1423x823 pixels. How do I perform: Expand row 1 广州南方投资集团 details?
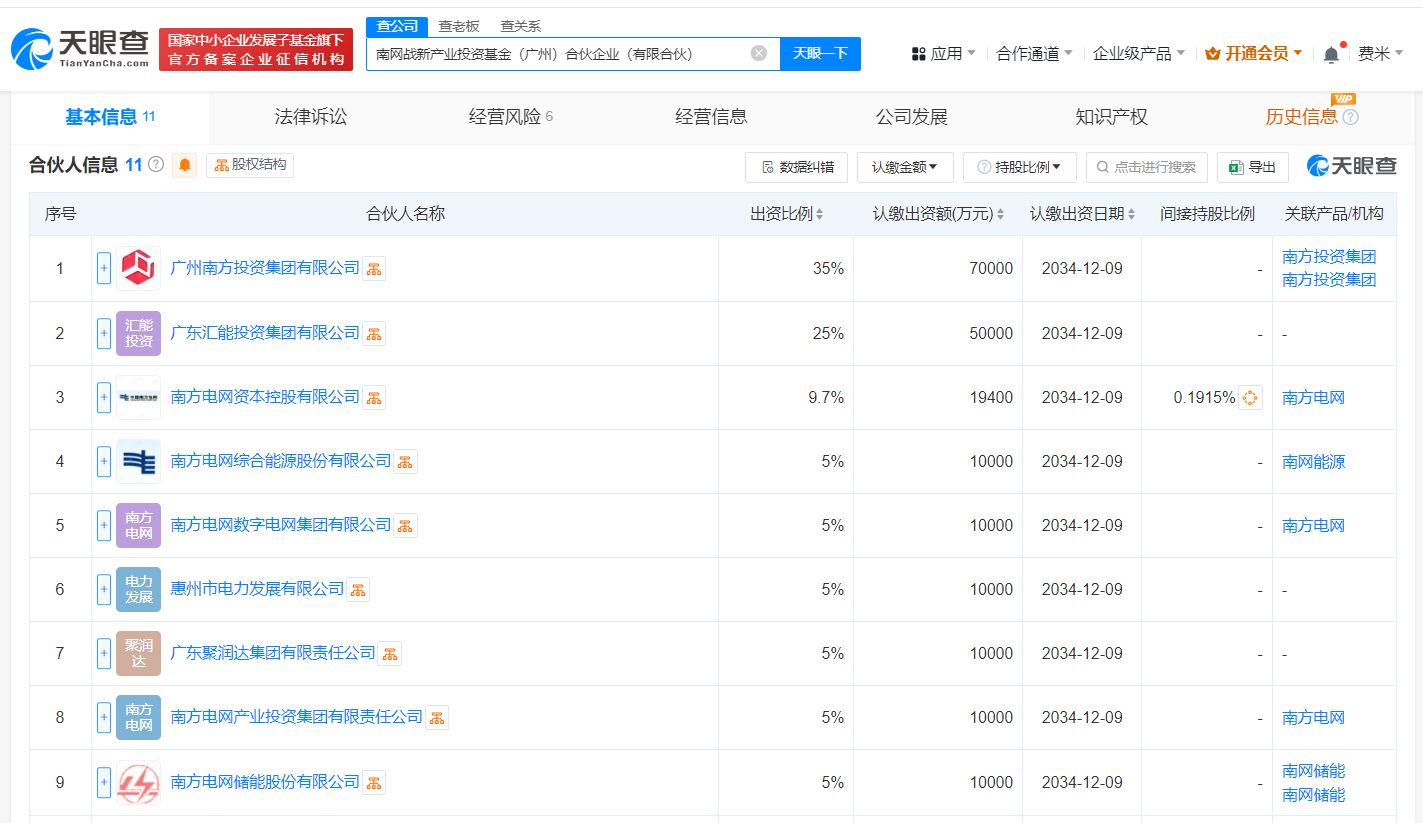[x=104, y=268]
